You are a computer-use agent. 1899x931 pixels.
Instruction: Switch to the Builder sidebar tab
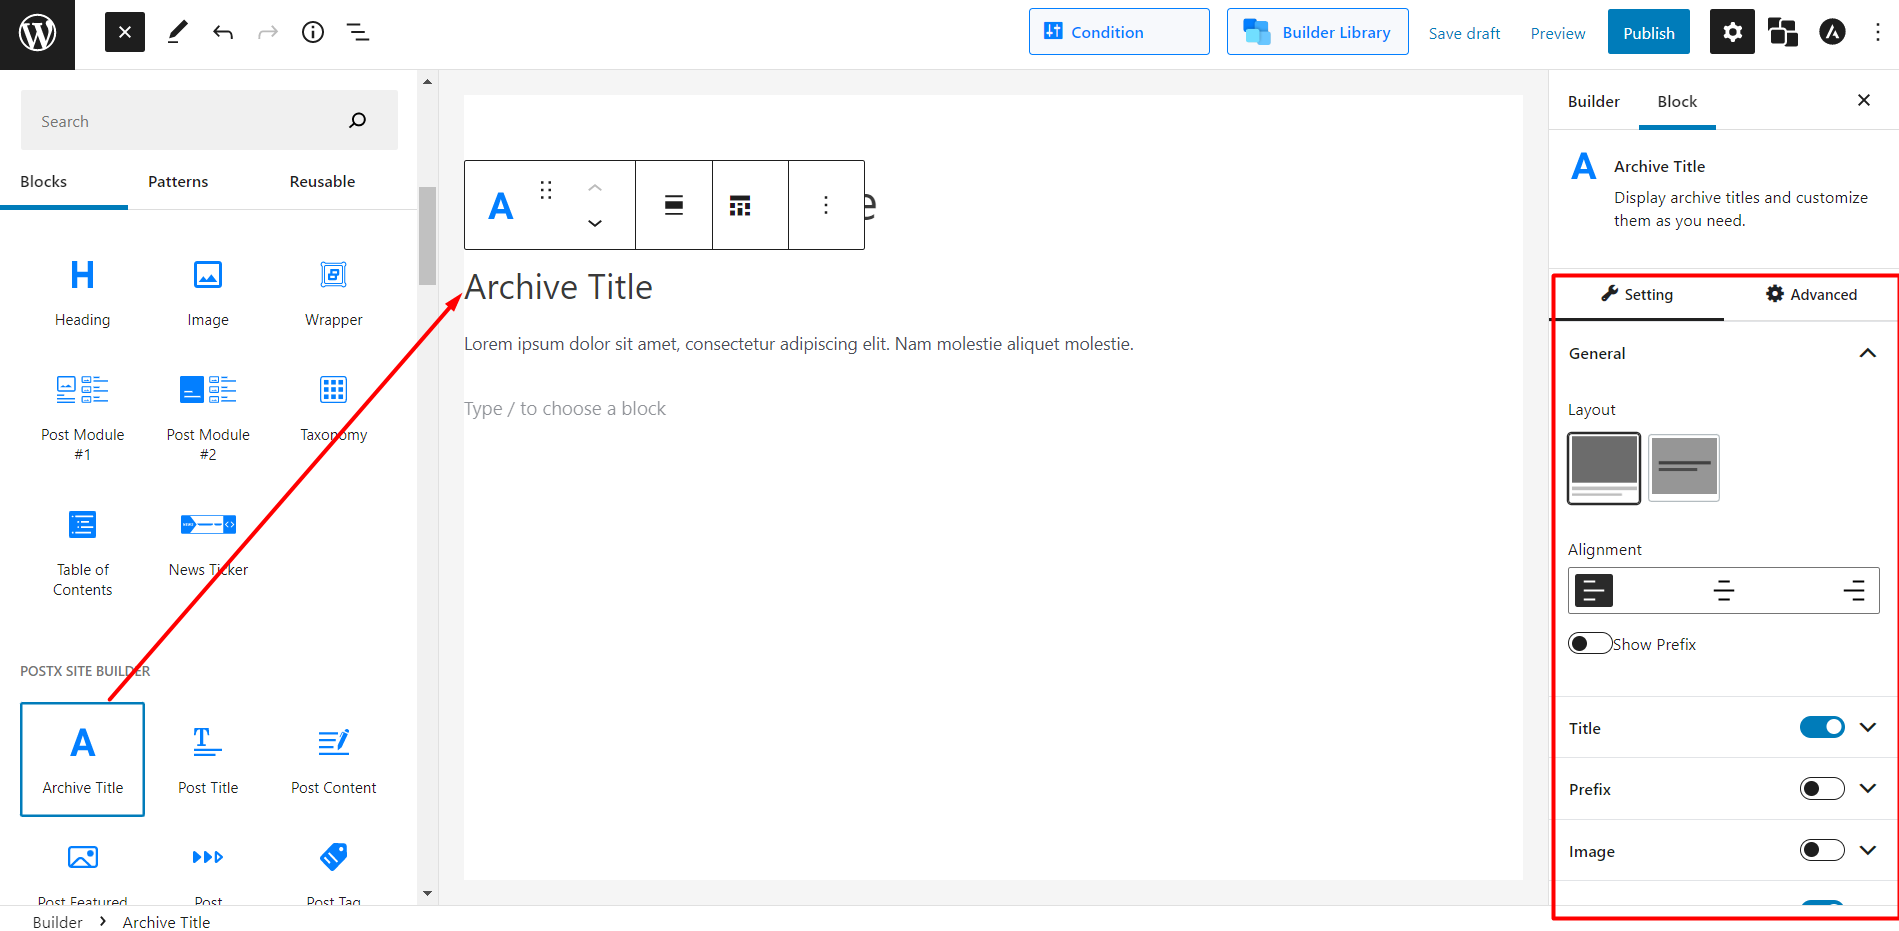[1594, 102]
